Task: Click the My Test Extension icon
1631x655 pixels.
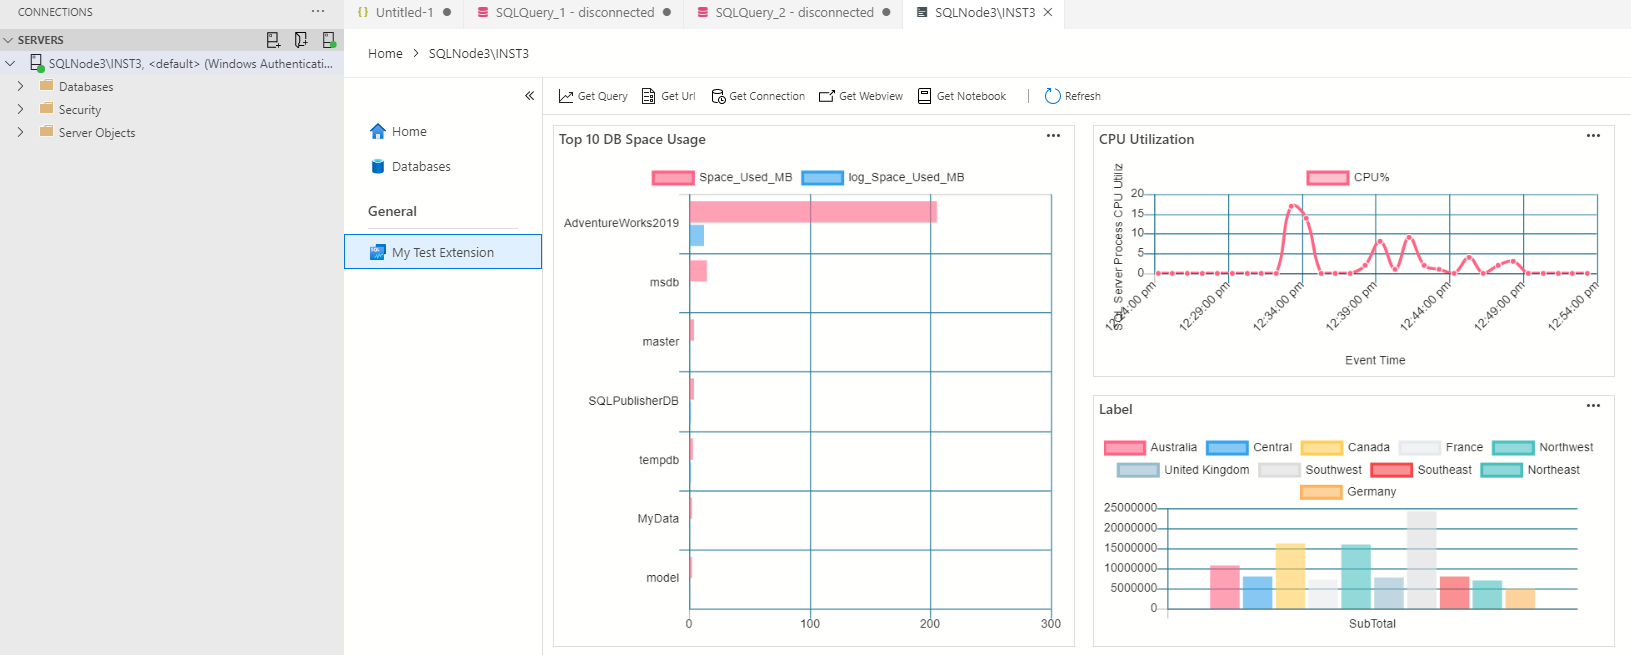Action: click(x=377, y=252)
